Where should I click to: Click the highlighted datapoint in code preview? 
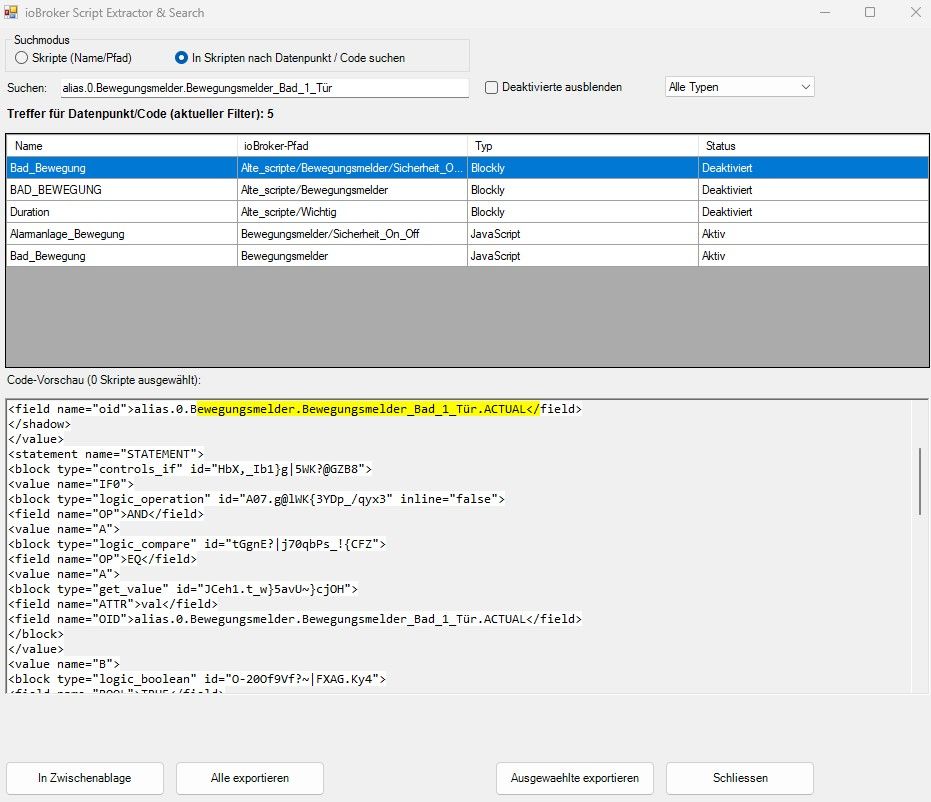(x=368, y=409)
